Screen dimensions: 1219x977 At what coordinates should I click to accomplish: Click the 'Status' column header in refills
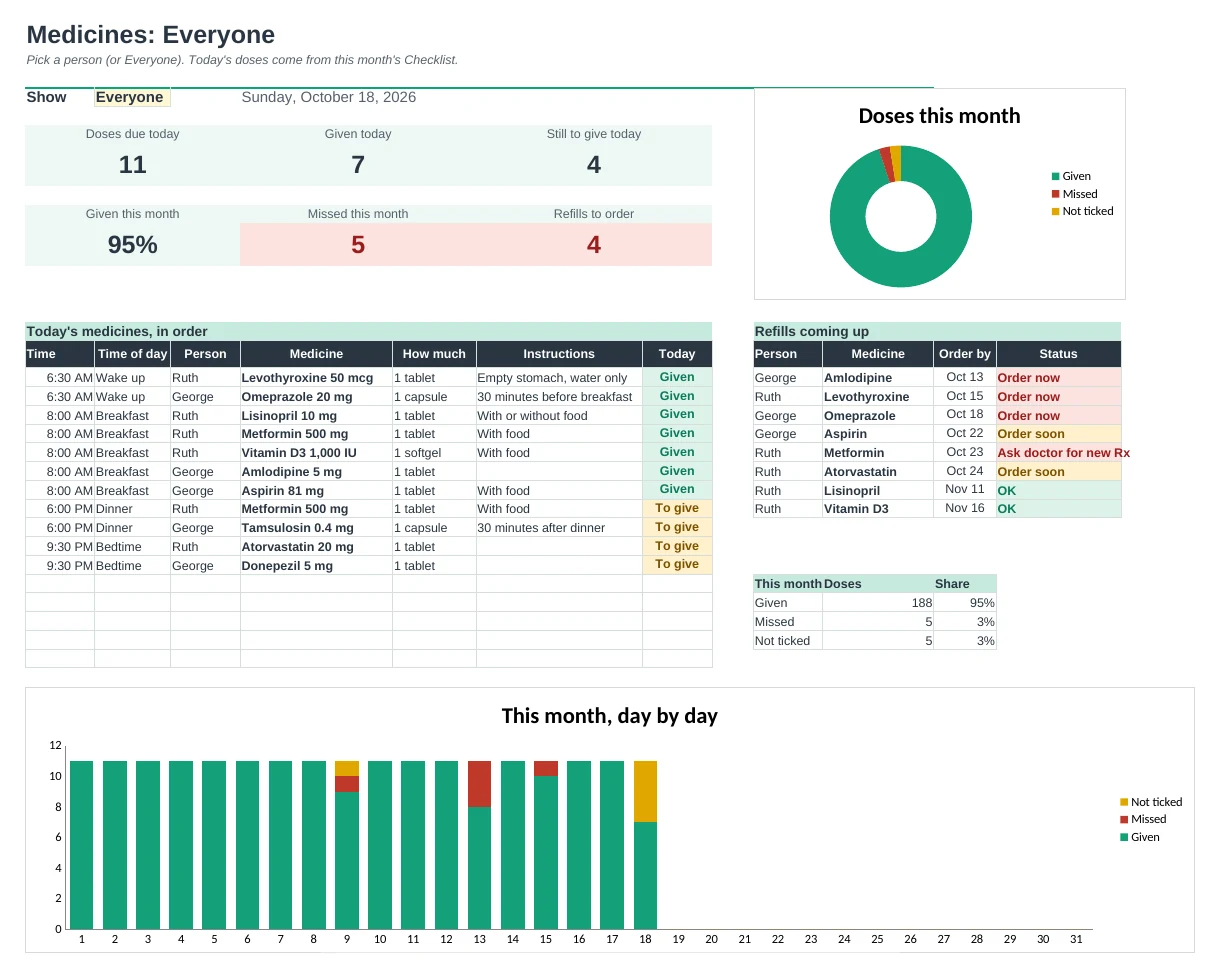click(x=1058, y=354)
